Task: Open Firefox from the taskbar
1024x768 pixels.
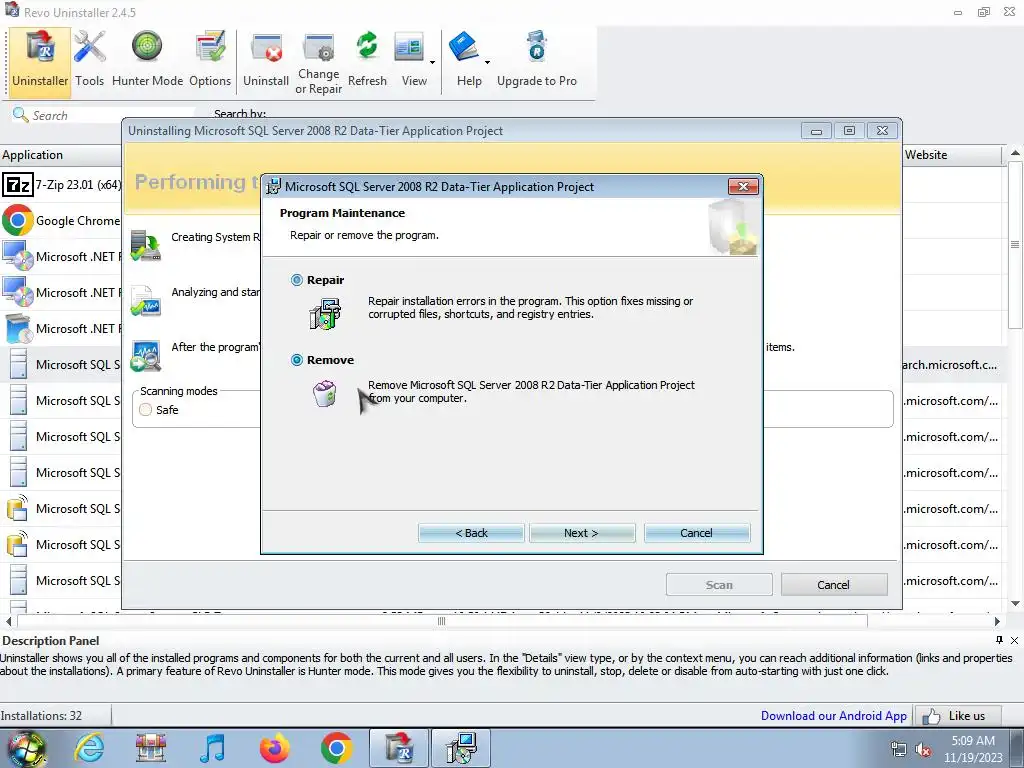Action: coord(274,748)
